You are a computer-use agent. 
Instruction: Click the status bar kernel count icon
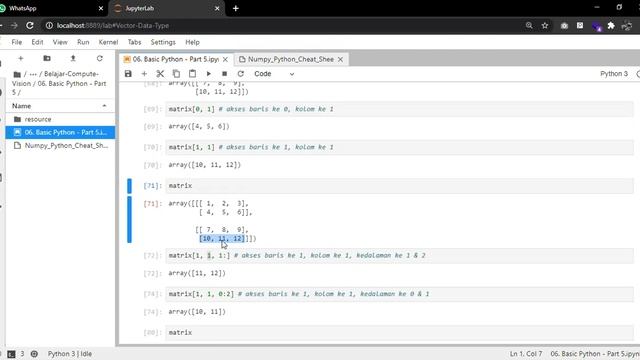coord(34,354)
